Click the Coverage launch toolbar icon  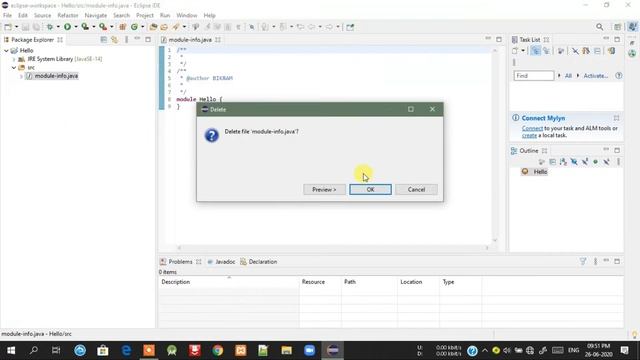coord(85,27)
